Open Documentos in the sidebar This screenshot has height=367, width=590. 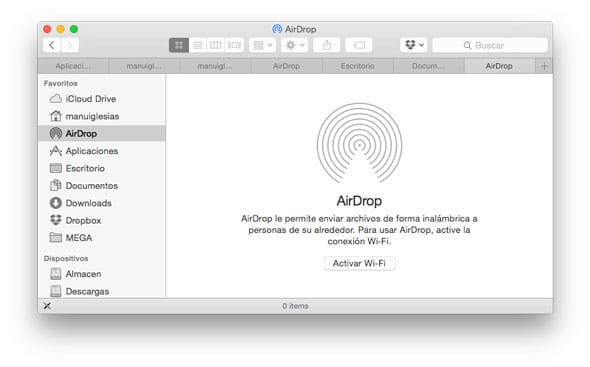coord(102,185)
